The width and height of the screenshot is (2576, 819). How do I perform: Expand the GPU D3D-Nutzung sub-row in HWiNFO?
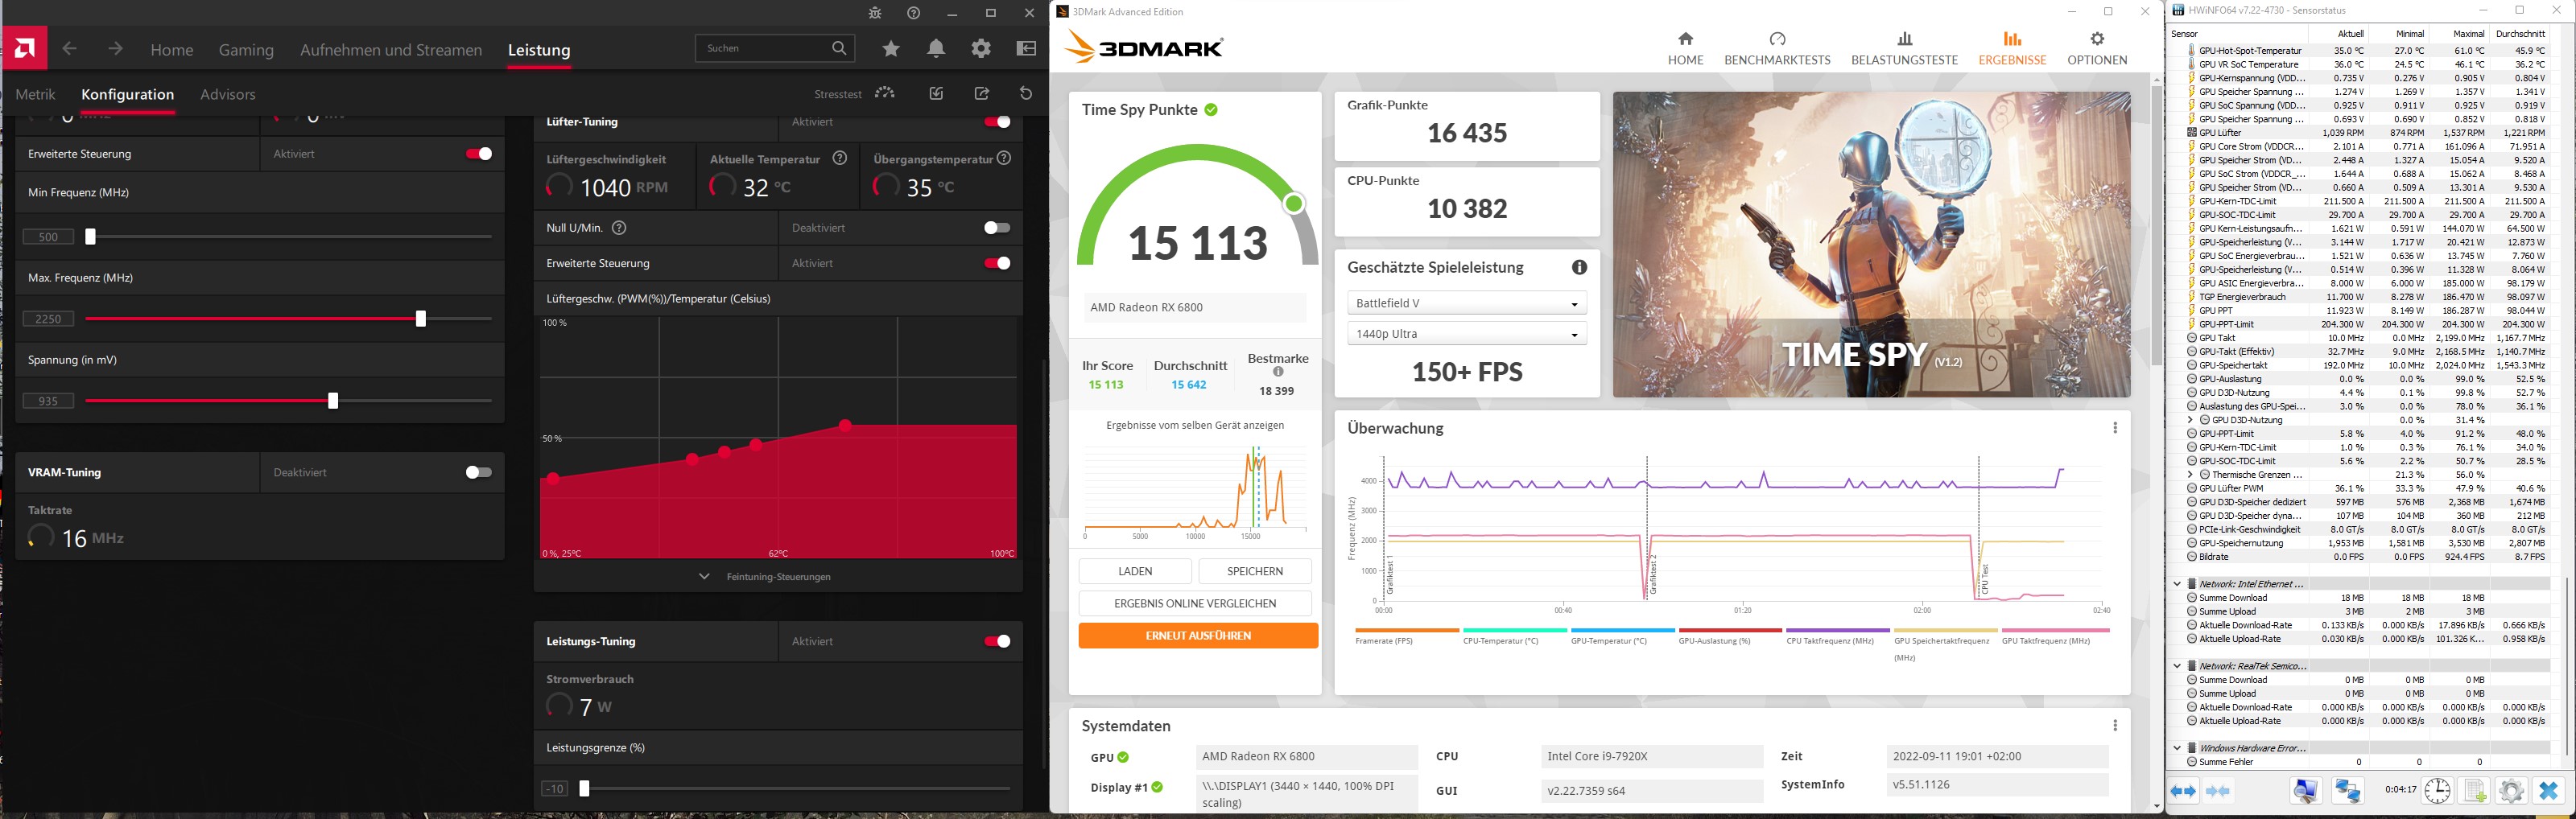pos(2191,420)
